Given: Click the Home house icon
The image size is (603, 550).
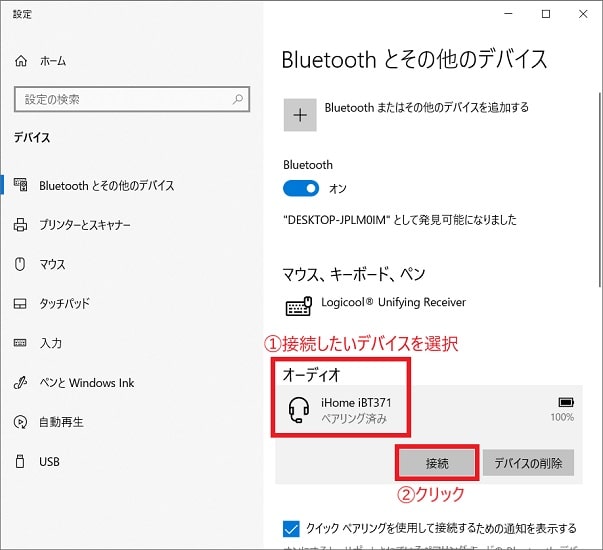Looking at the screenshot, I should (21, 61).
